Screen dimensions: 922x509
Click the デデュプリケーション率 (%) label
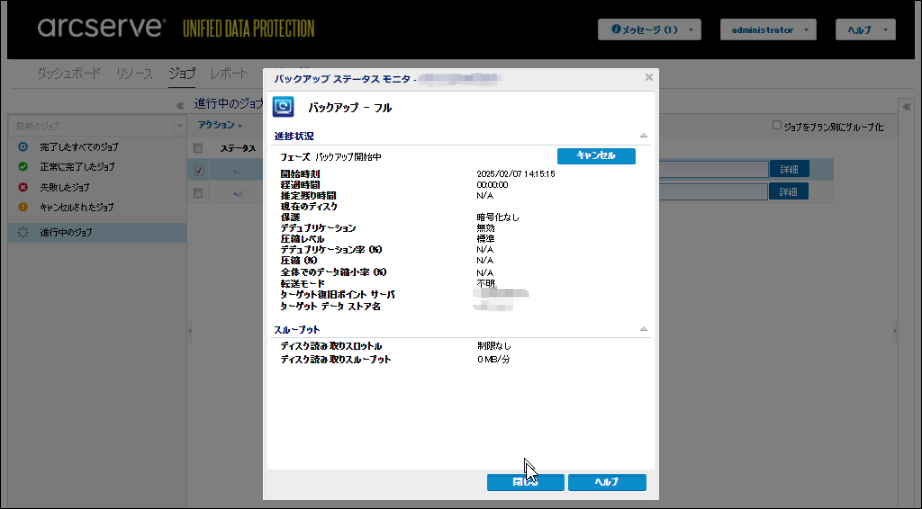pyautogui.click(x=331, y=250)
